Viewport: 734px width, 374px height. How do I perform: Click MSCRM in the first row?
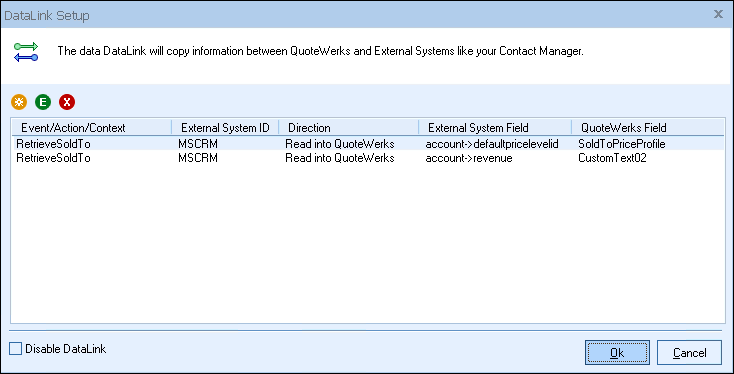[x=198, y=144]
